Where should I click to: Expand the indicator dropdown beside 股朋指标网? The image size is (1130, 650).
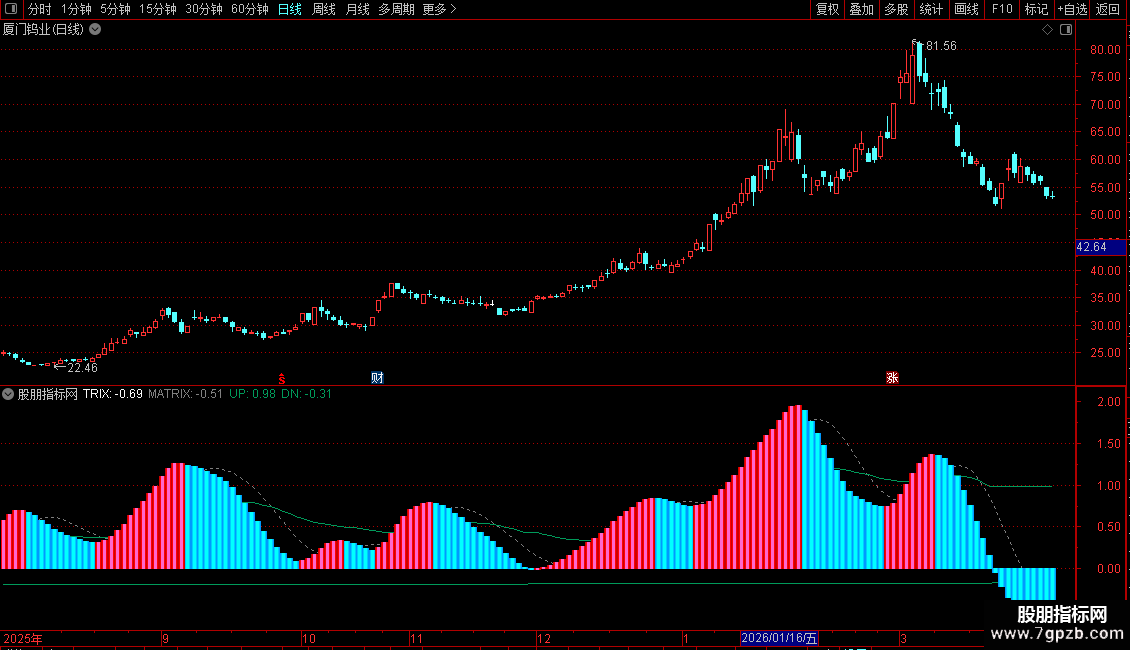point(8,394)
